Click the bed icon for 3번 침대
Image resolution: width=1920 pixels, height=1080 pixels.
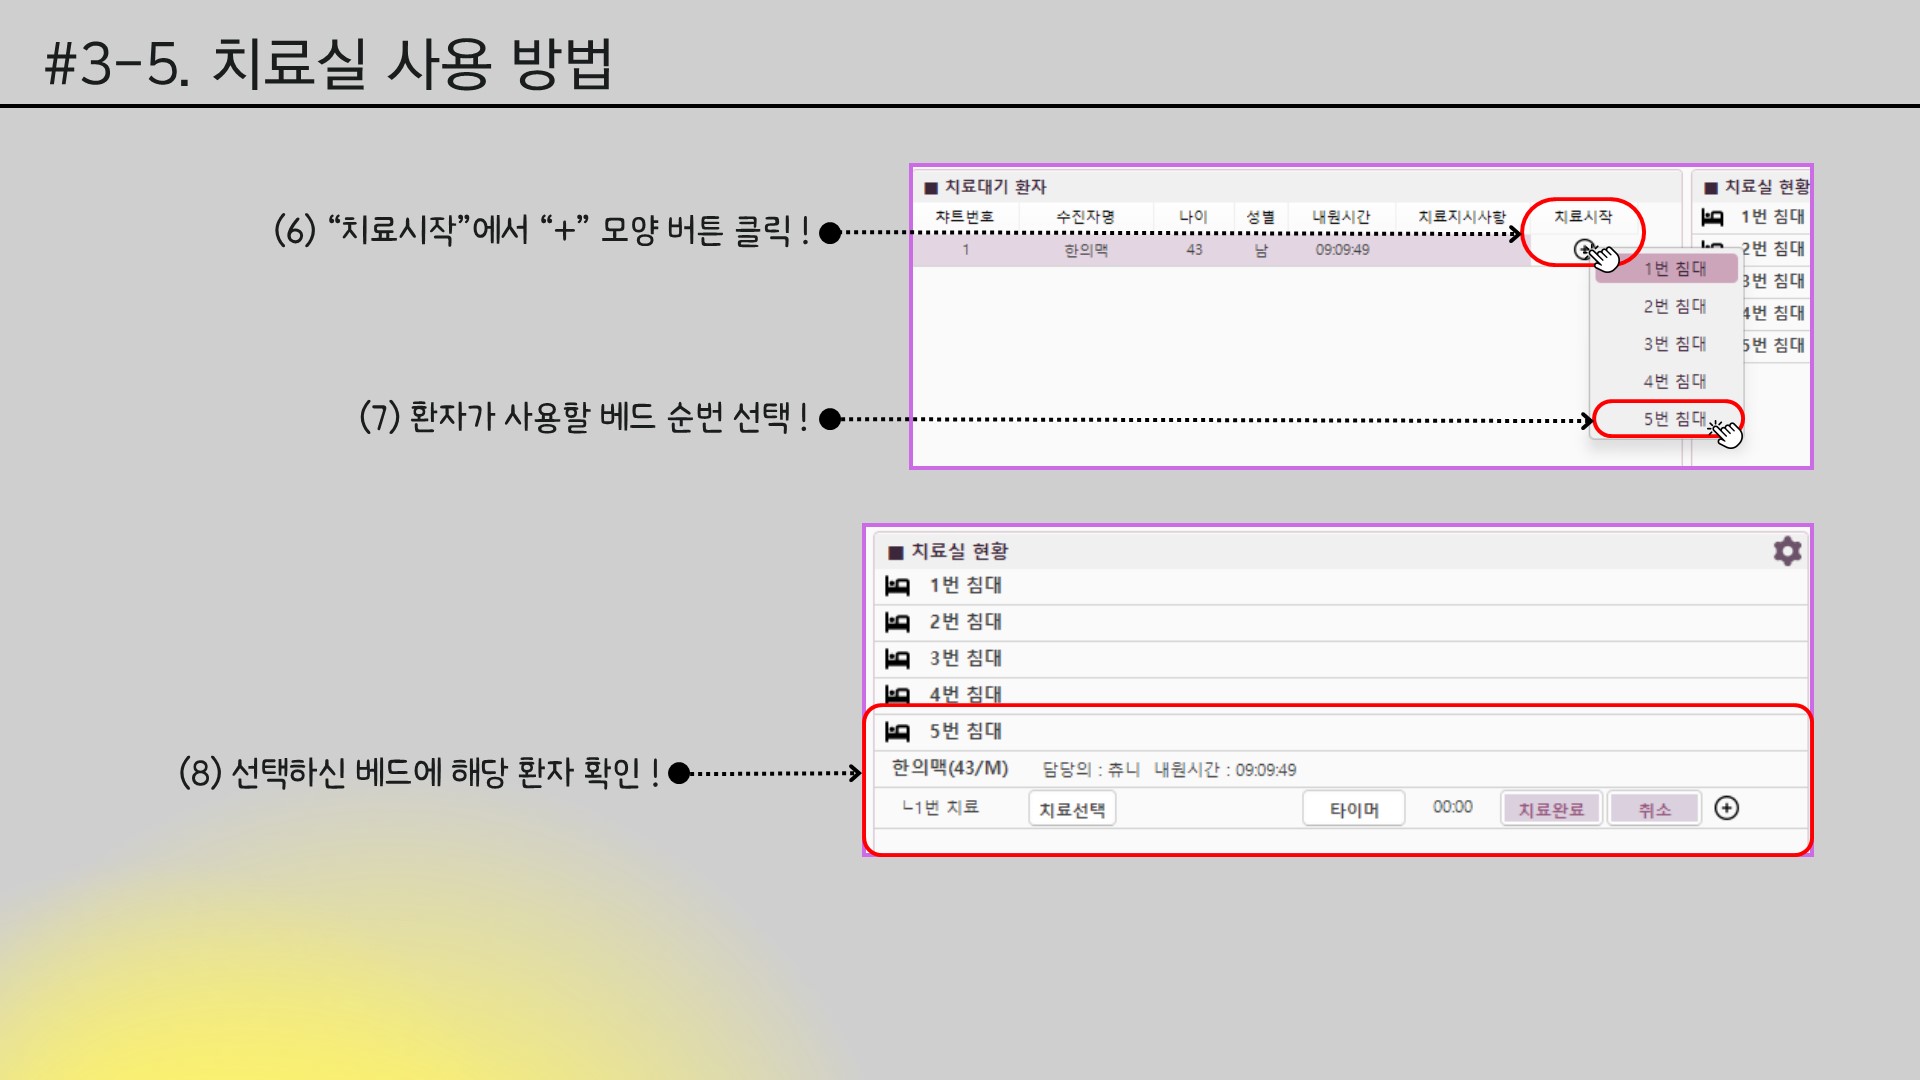click(897, 659)
